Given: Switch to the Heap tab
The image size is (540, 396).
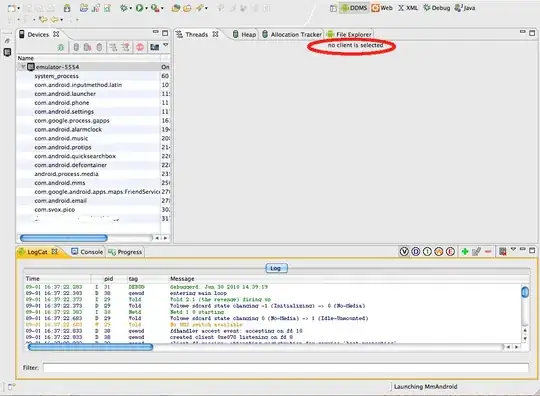Looking at the screenshot, I should point(245,34).
